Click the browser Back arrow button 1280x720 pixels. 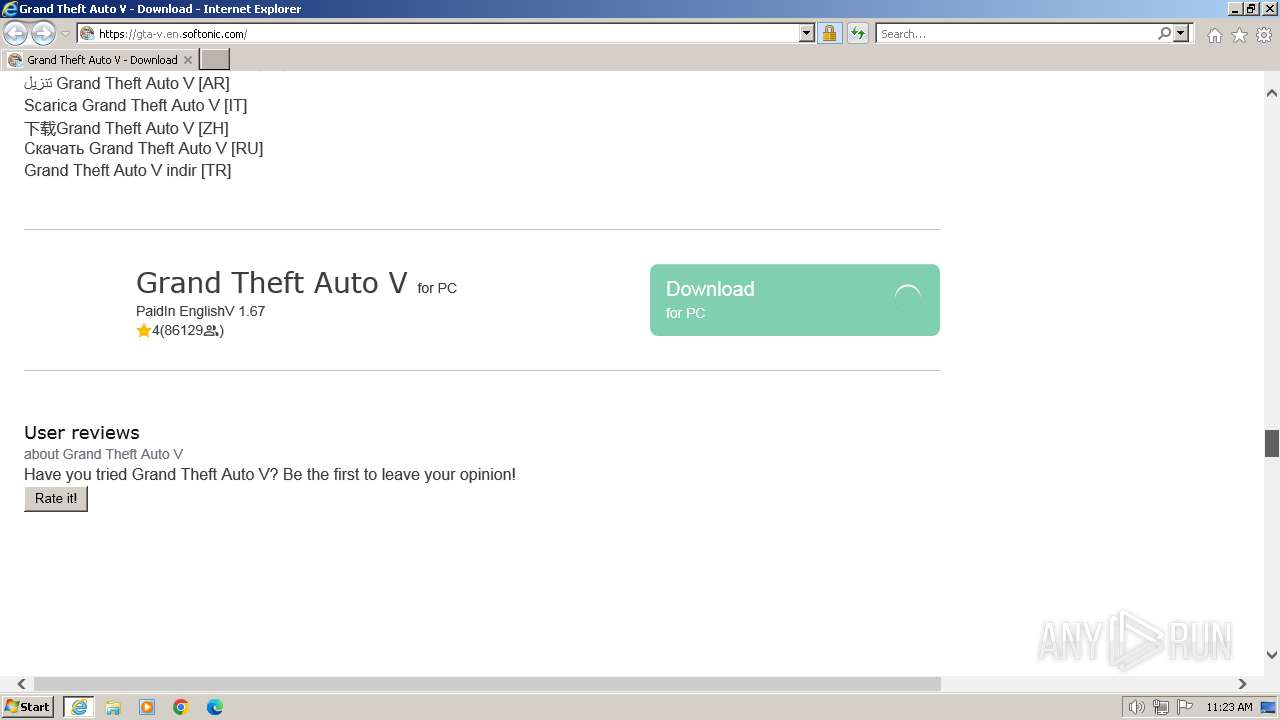[x=15, y=33]
